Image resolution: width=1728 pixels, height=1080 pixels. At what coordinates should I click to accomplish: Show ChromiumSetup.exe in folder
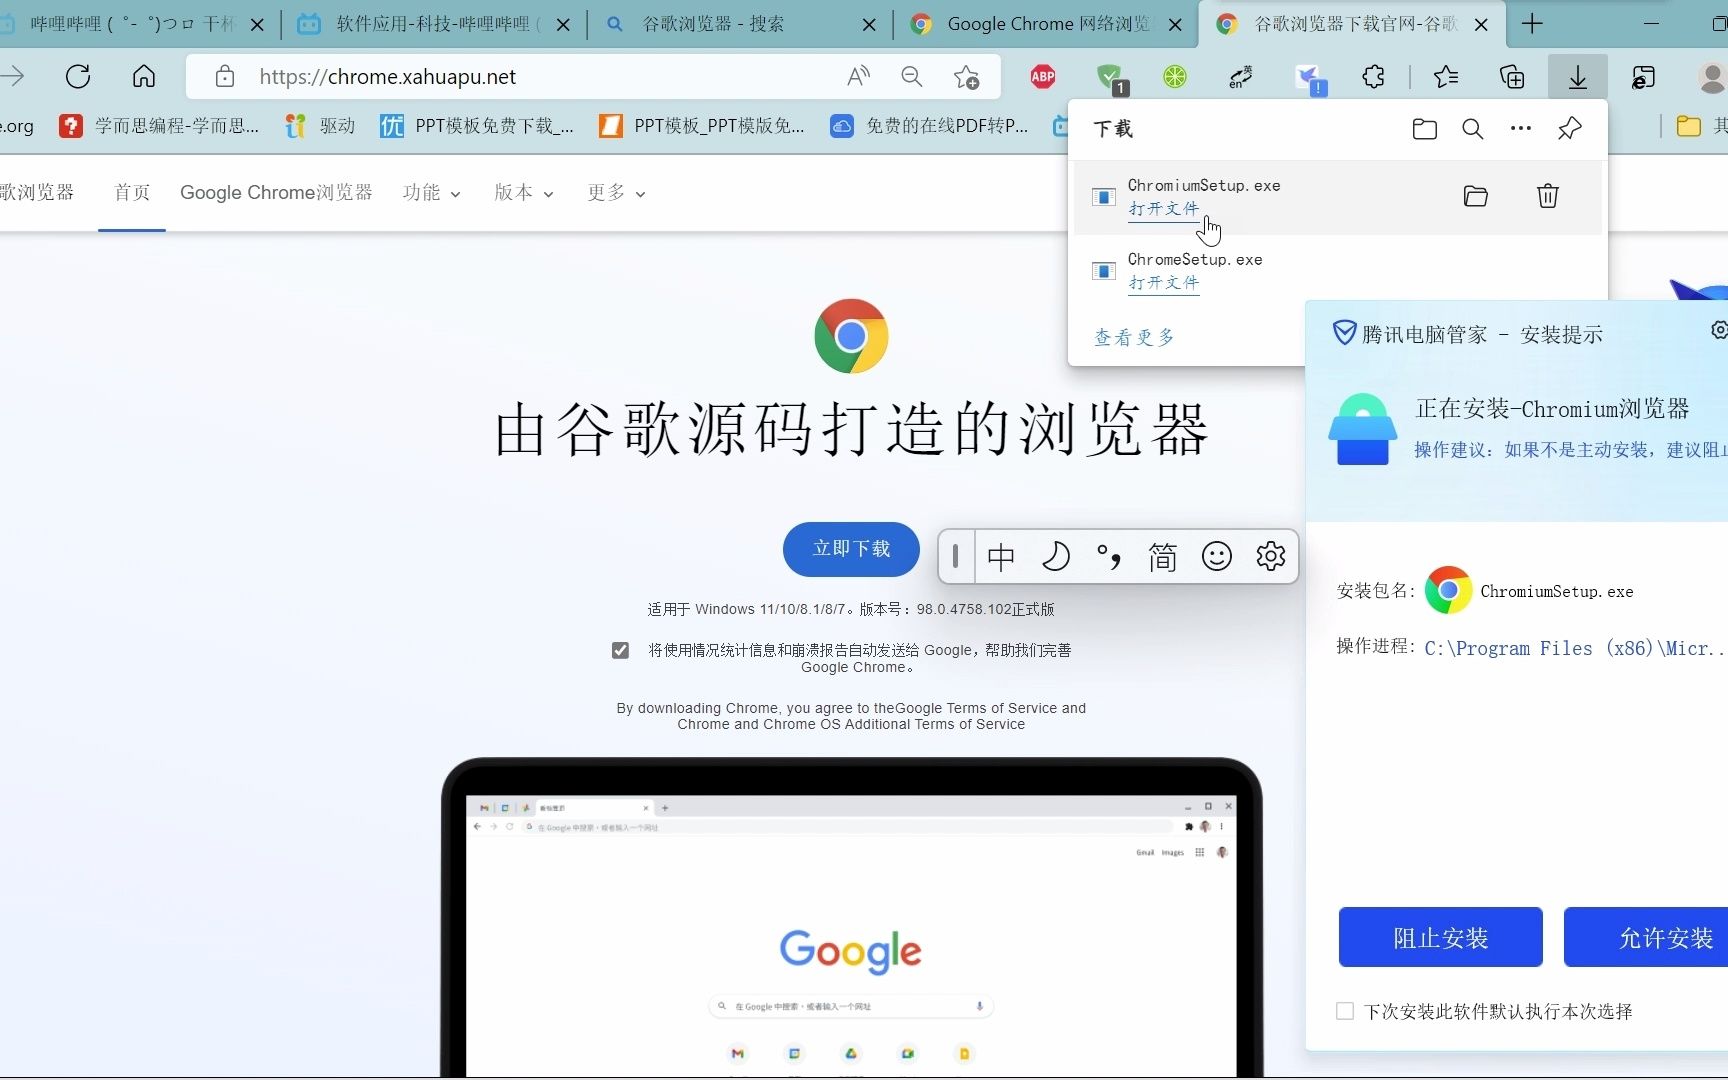pyautogui.click(x=1476, y=196)
